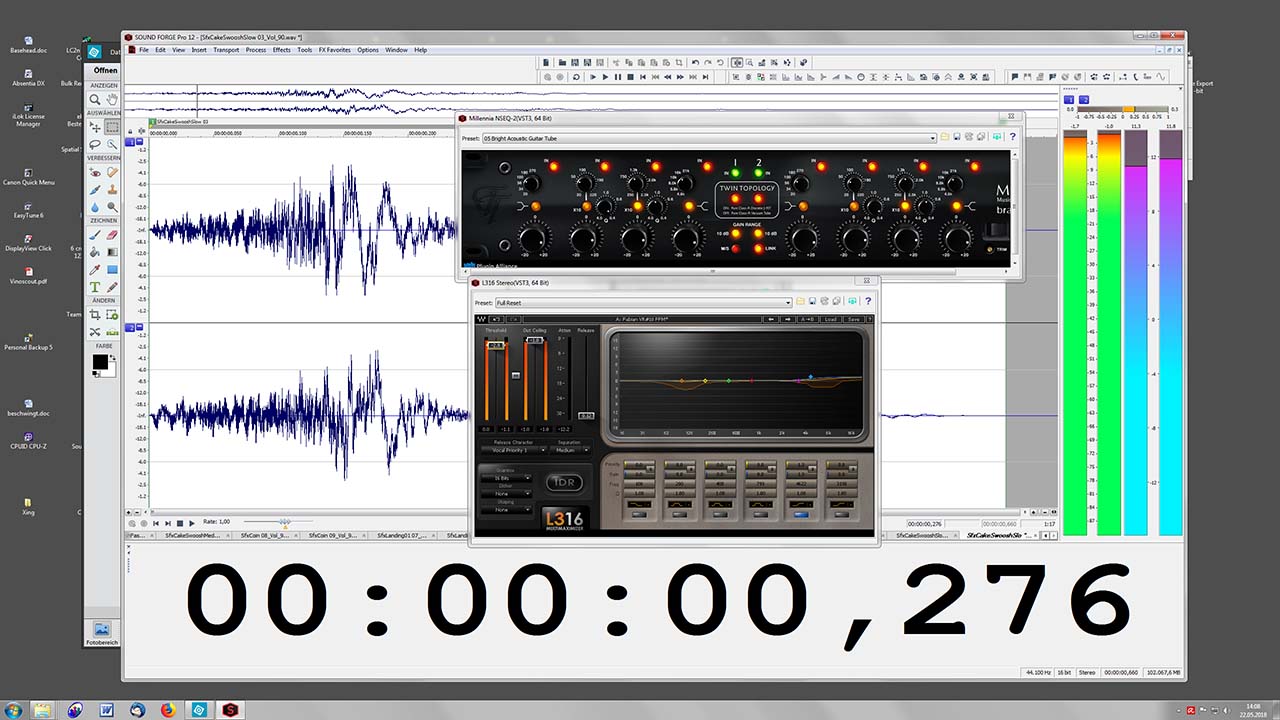Click the Help question mark in Millennia NSEQ-2 window
Viewport: 1280px width, 720px height.
[x=1013, y=137]
